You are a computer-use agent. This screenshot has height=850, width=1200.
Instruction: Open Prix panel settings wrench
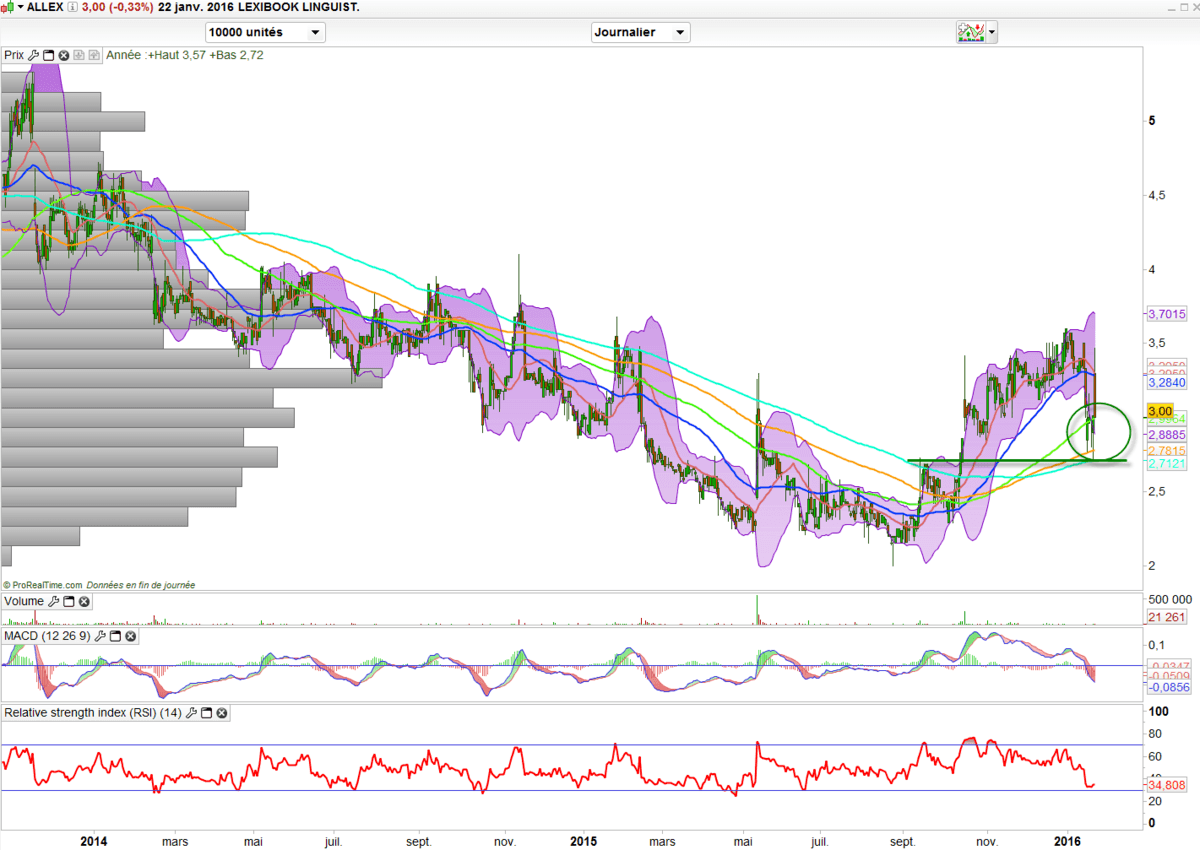(34, 56)
